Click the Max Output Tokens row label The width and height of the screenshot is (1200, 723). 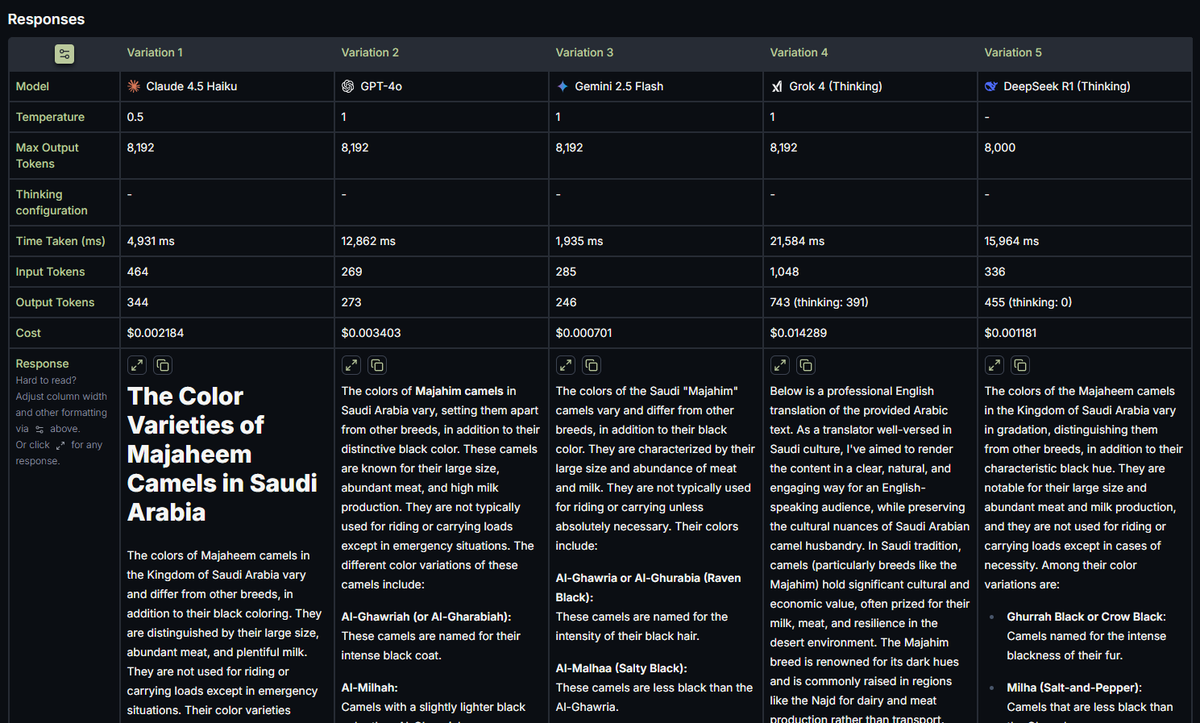tap(47, 155)
